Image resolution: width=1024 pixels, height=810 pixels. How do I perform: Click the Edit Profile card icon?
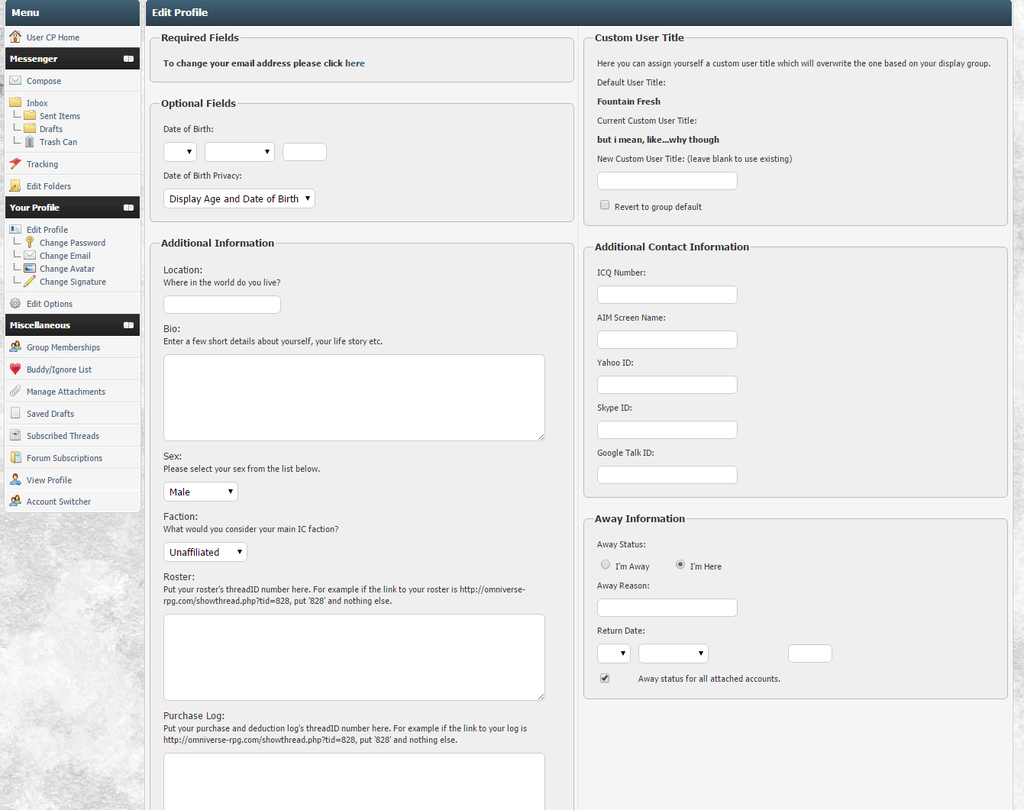[x=15, y=229]
